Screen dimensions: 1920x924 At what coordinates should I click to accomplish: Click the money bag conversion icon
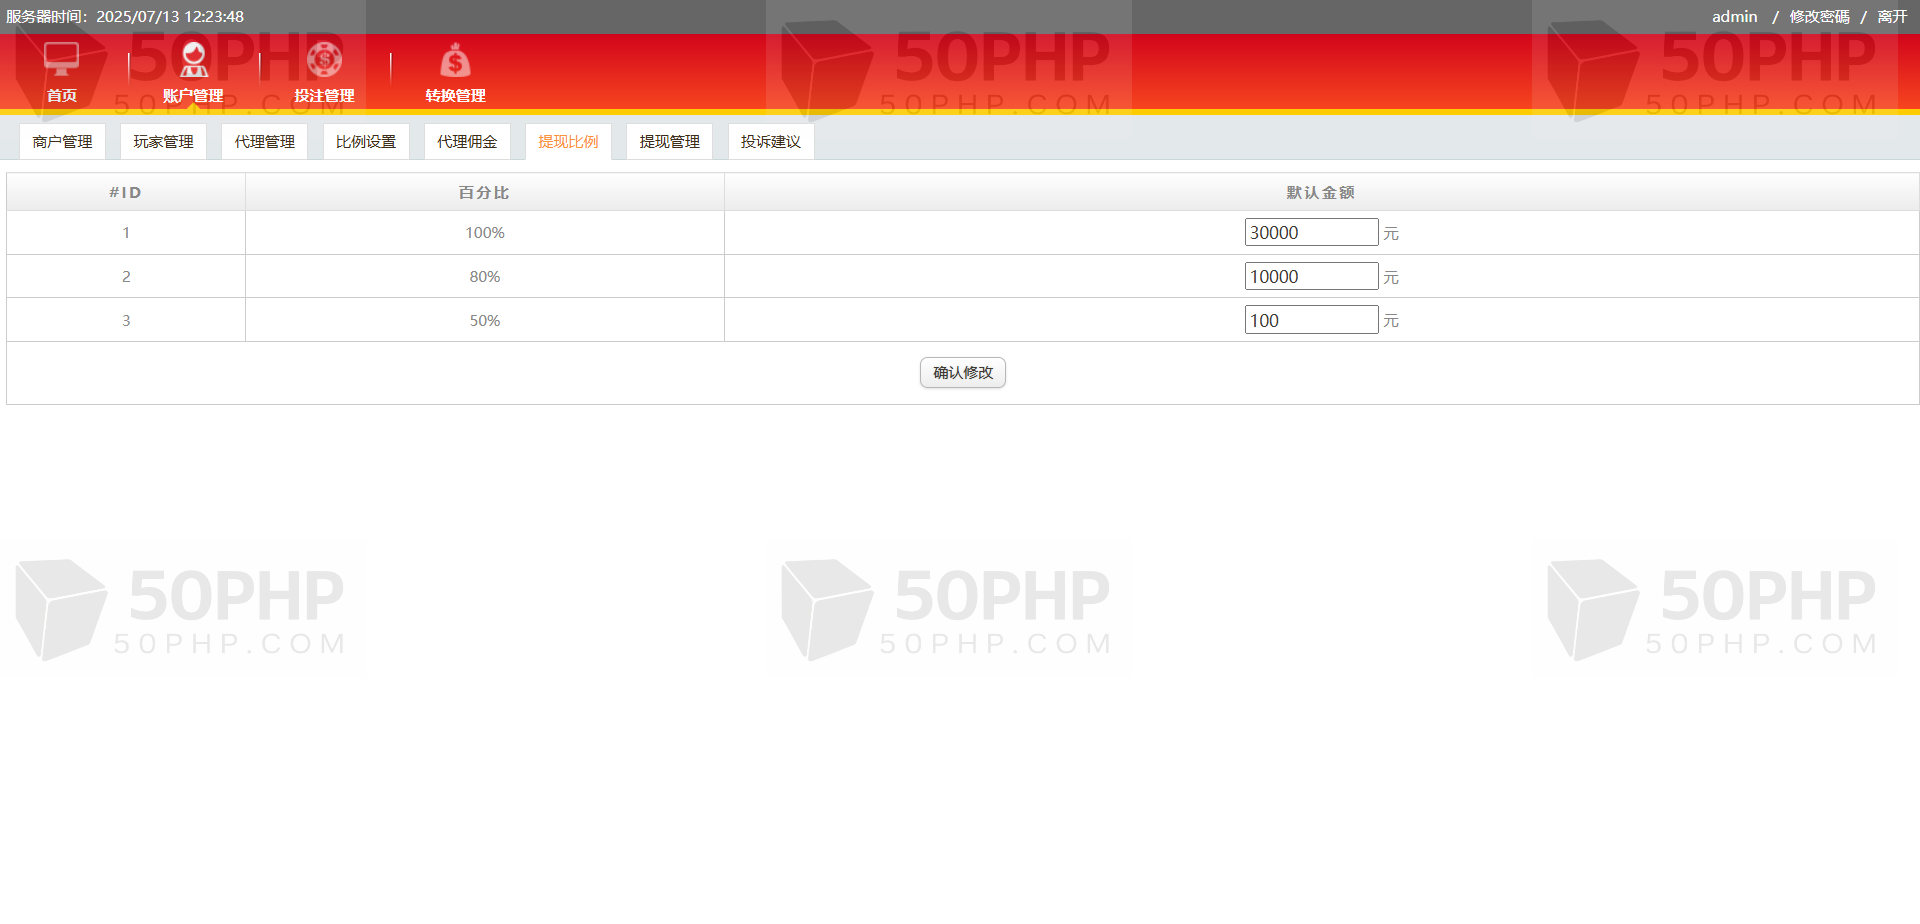[455, 62]
